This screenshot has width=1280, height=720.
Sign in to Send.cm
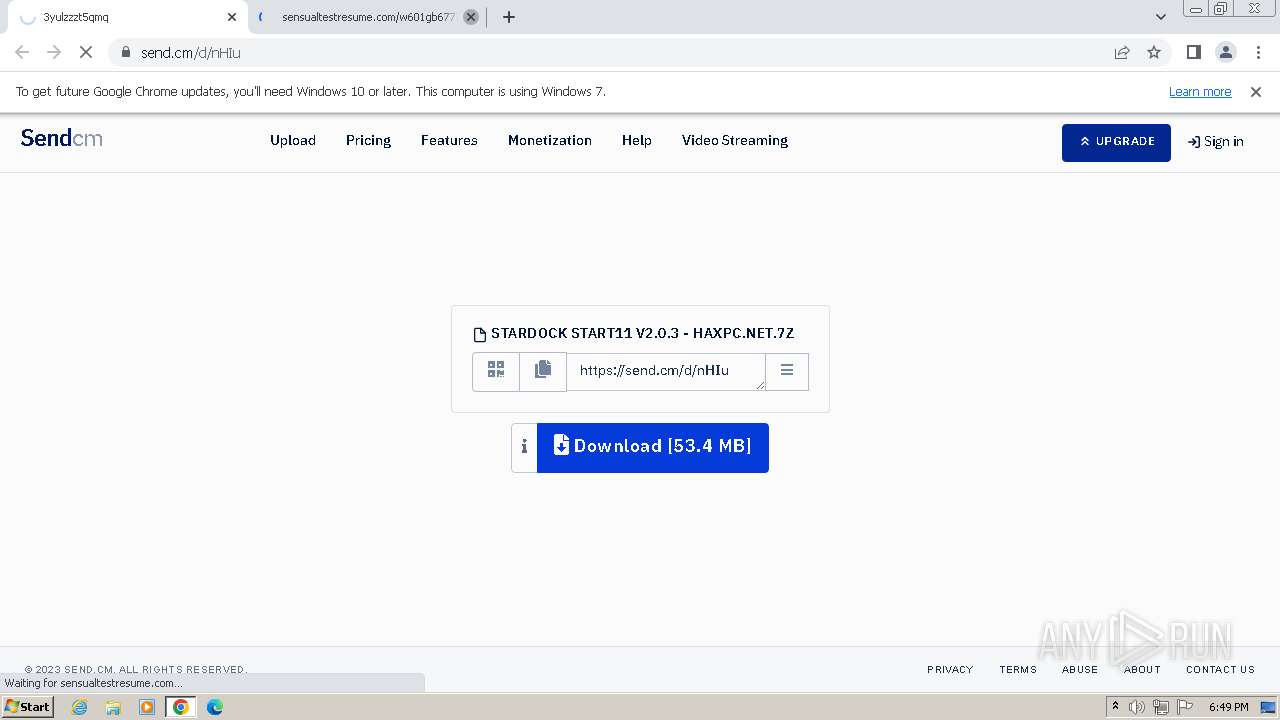point(1216,142)
